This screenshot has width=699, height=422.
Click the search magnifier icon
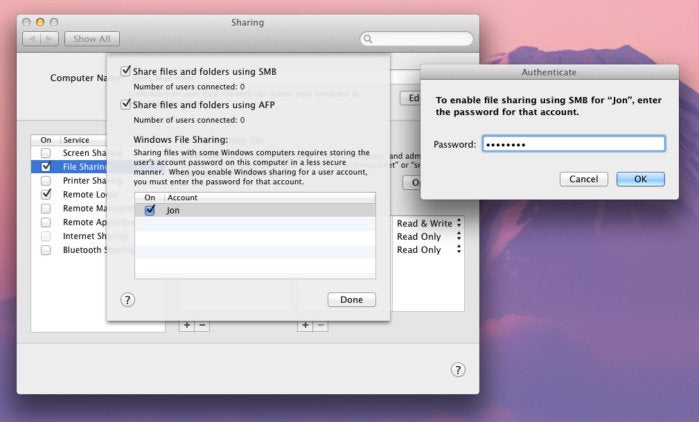click(x=368, y=39)
